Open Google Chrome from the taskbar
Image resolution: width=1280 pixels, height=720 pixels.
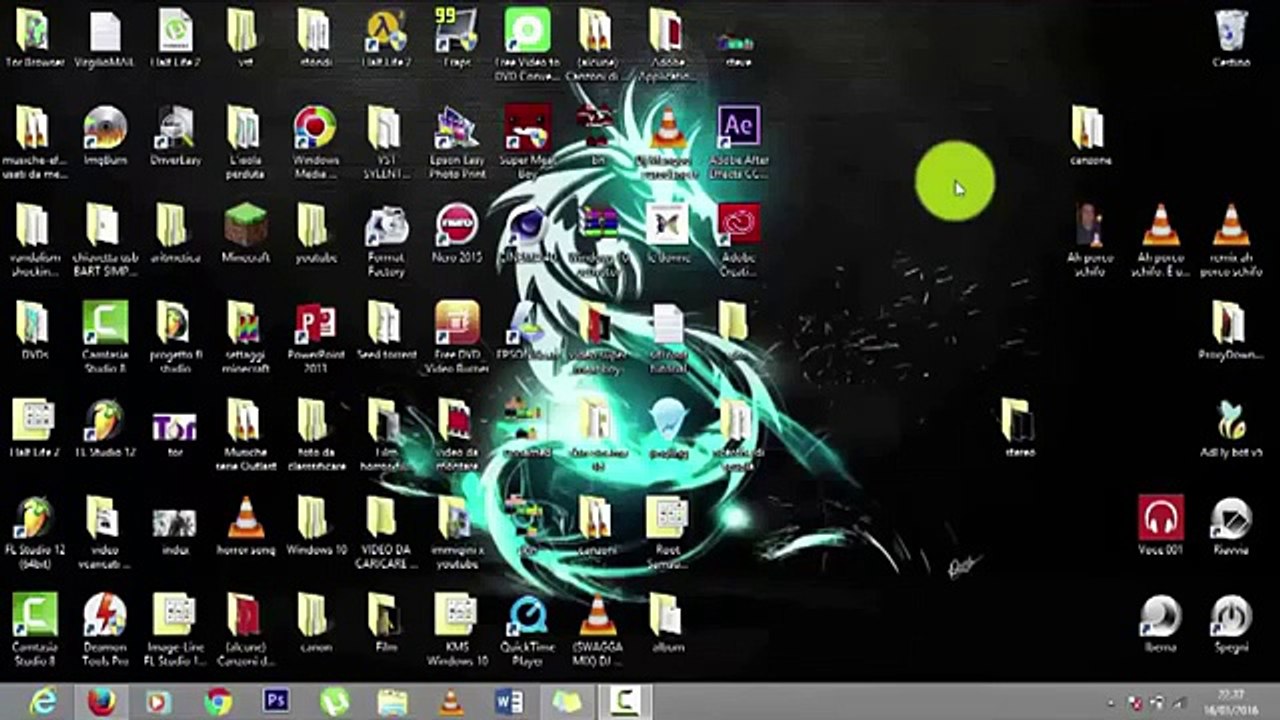point(217,702)
